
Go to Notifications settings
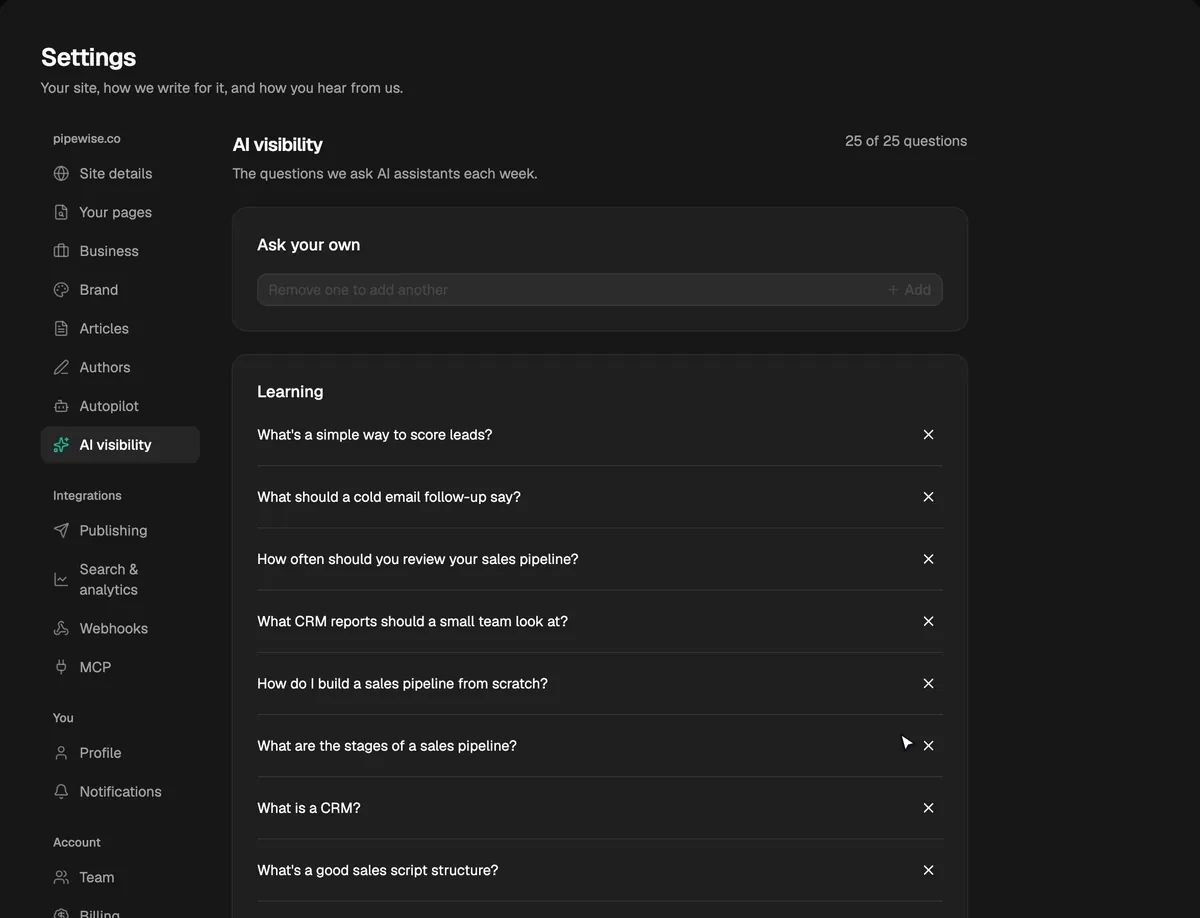[x=120, y=792]
